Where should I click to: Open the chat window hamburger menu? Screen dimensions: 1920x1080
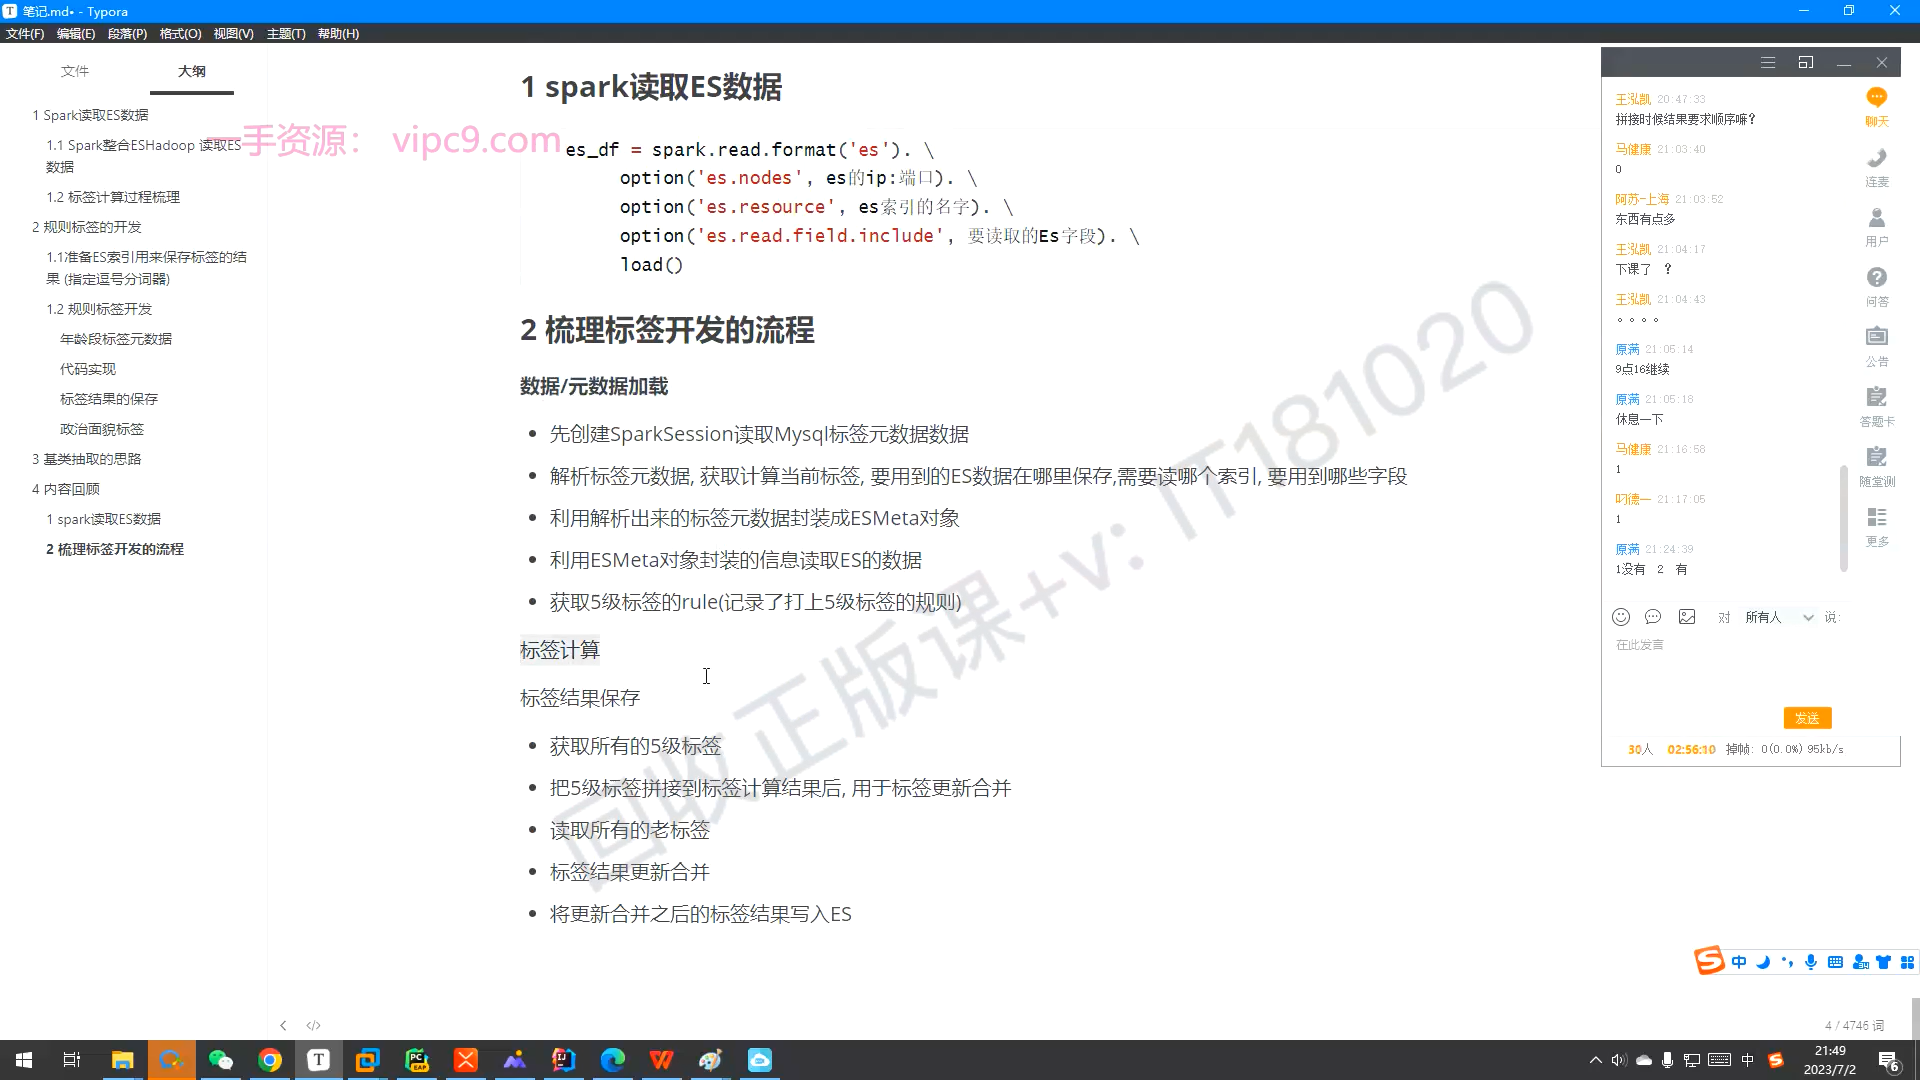(1768, 63)
